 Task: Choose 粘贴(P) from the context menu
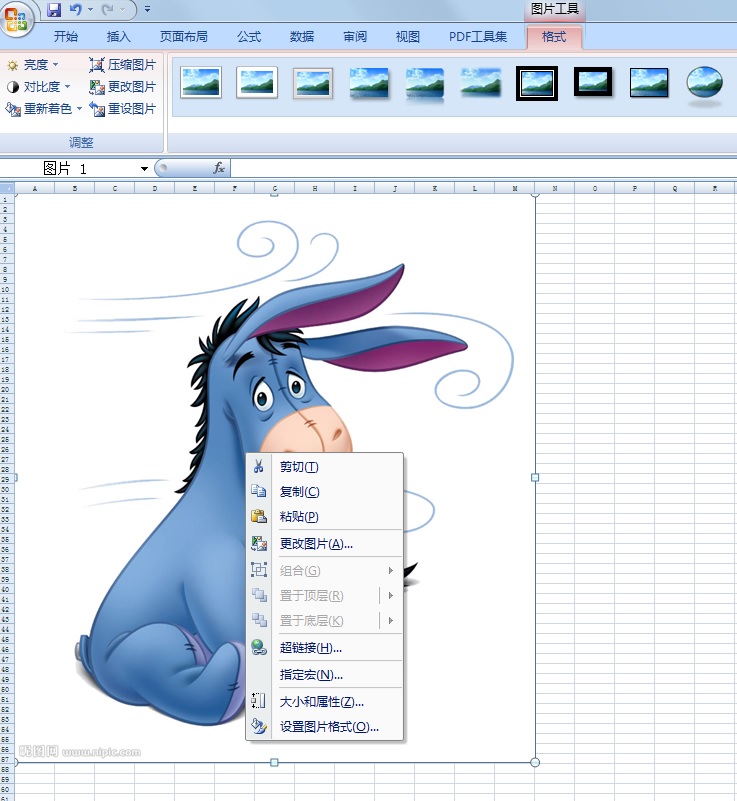tap(325, 516)
